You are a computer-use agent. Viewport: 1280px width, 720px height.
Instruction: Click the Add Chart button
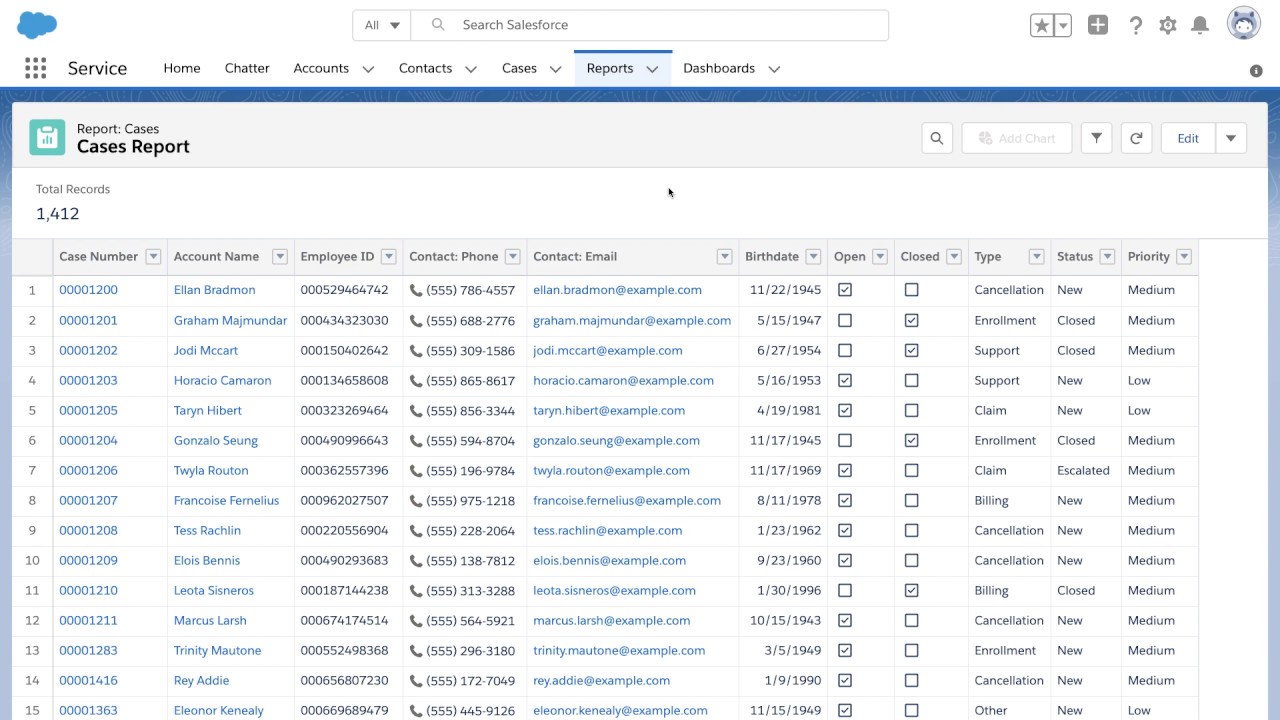click(x=1017, y=138)
